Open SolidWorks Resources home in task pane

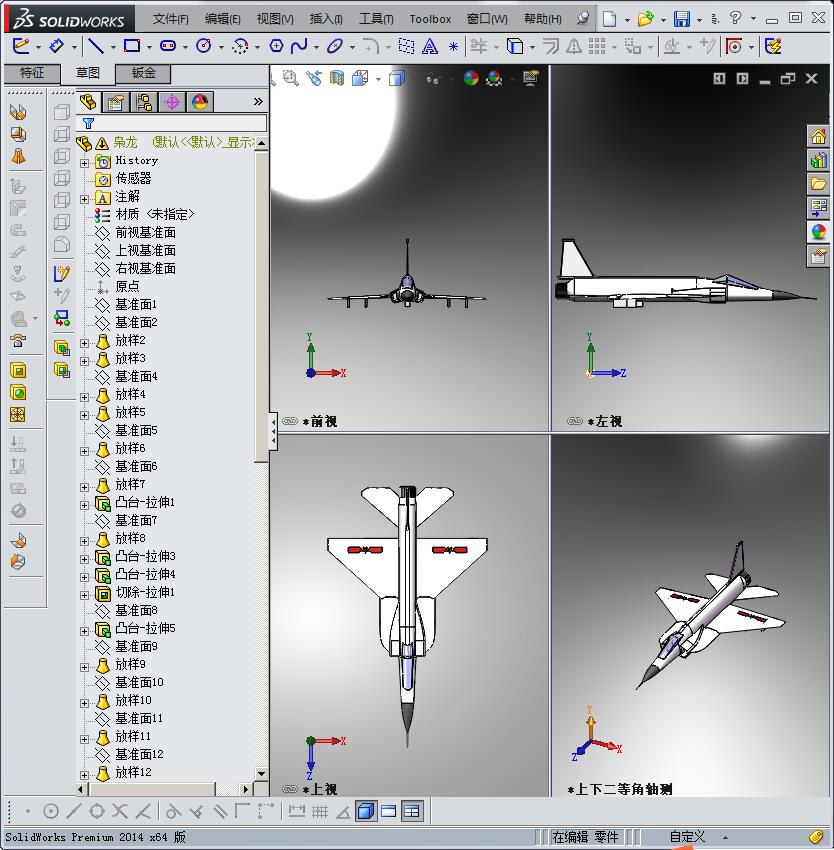click(x=818, y=136)
